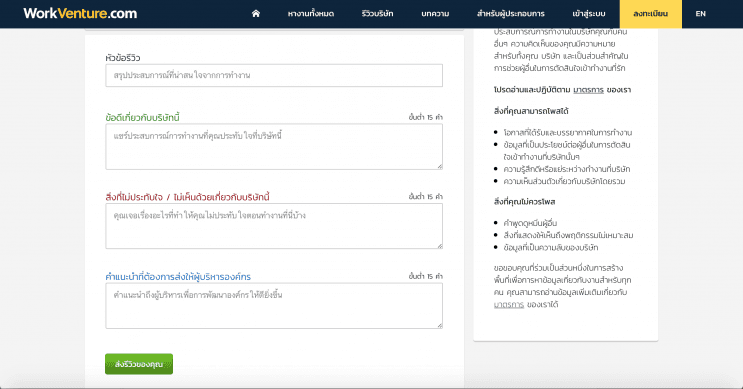Submit review with ส่งรีวิวของคุณ button

139,364
